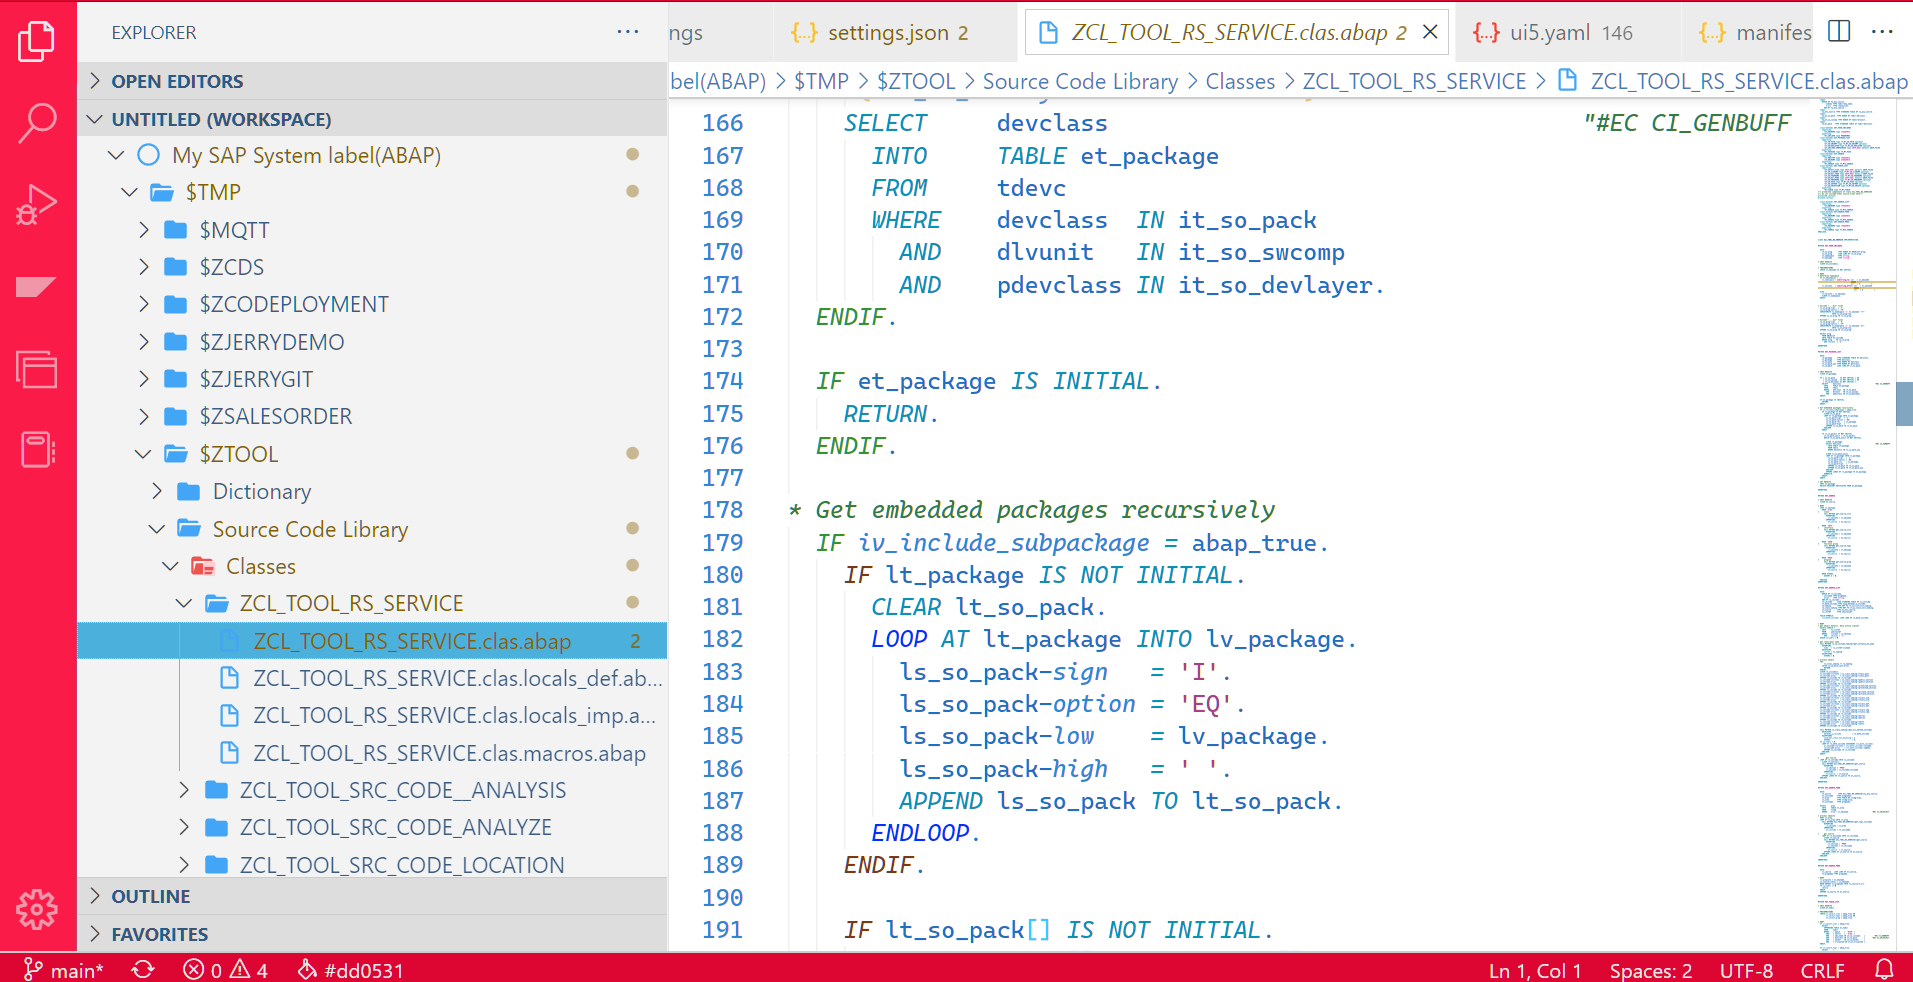The height and width of the screenshot is (982, 1913).
Task: Expand the $ZCDS folder chevron
Action: (x=144, y=267)
